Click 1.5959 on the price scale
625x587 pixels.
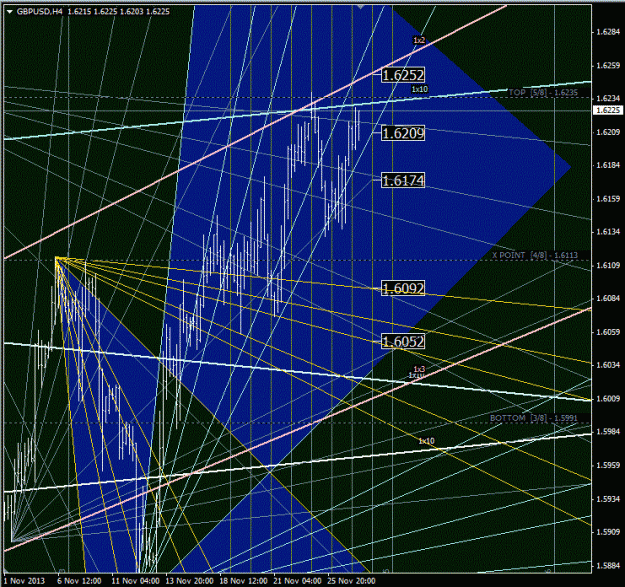pos(608,465)
